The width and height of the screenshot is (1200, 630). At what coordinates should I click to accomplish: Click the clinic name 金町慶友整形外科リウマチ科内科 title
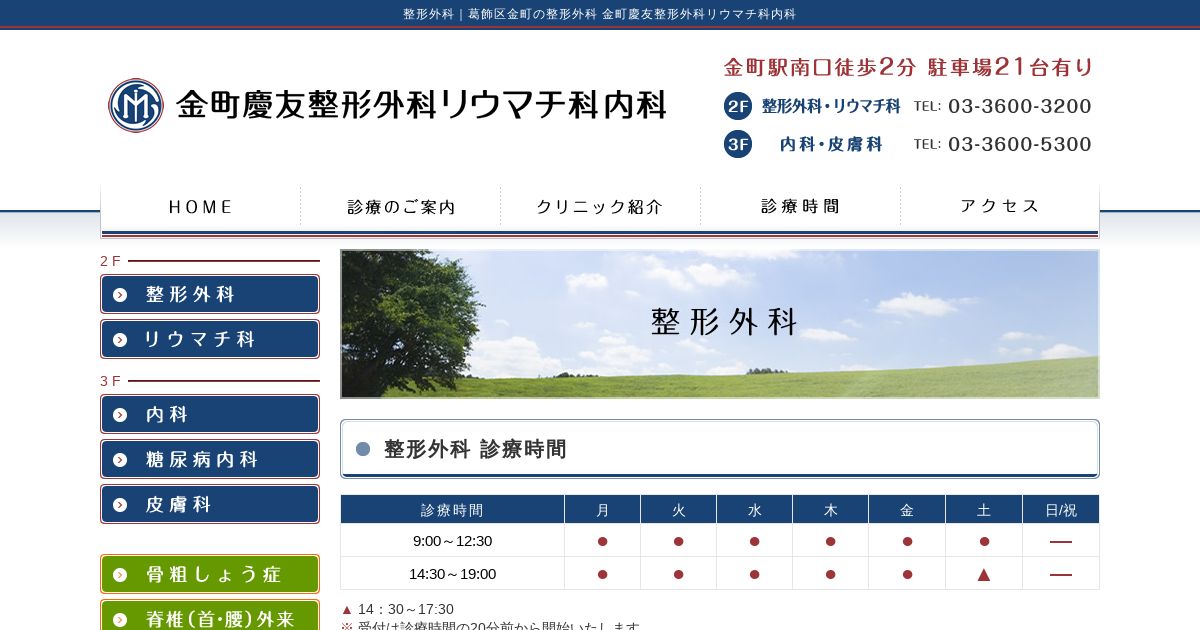(421, 105)
